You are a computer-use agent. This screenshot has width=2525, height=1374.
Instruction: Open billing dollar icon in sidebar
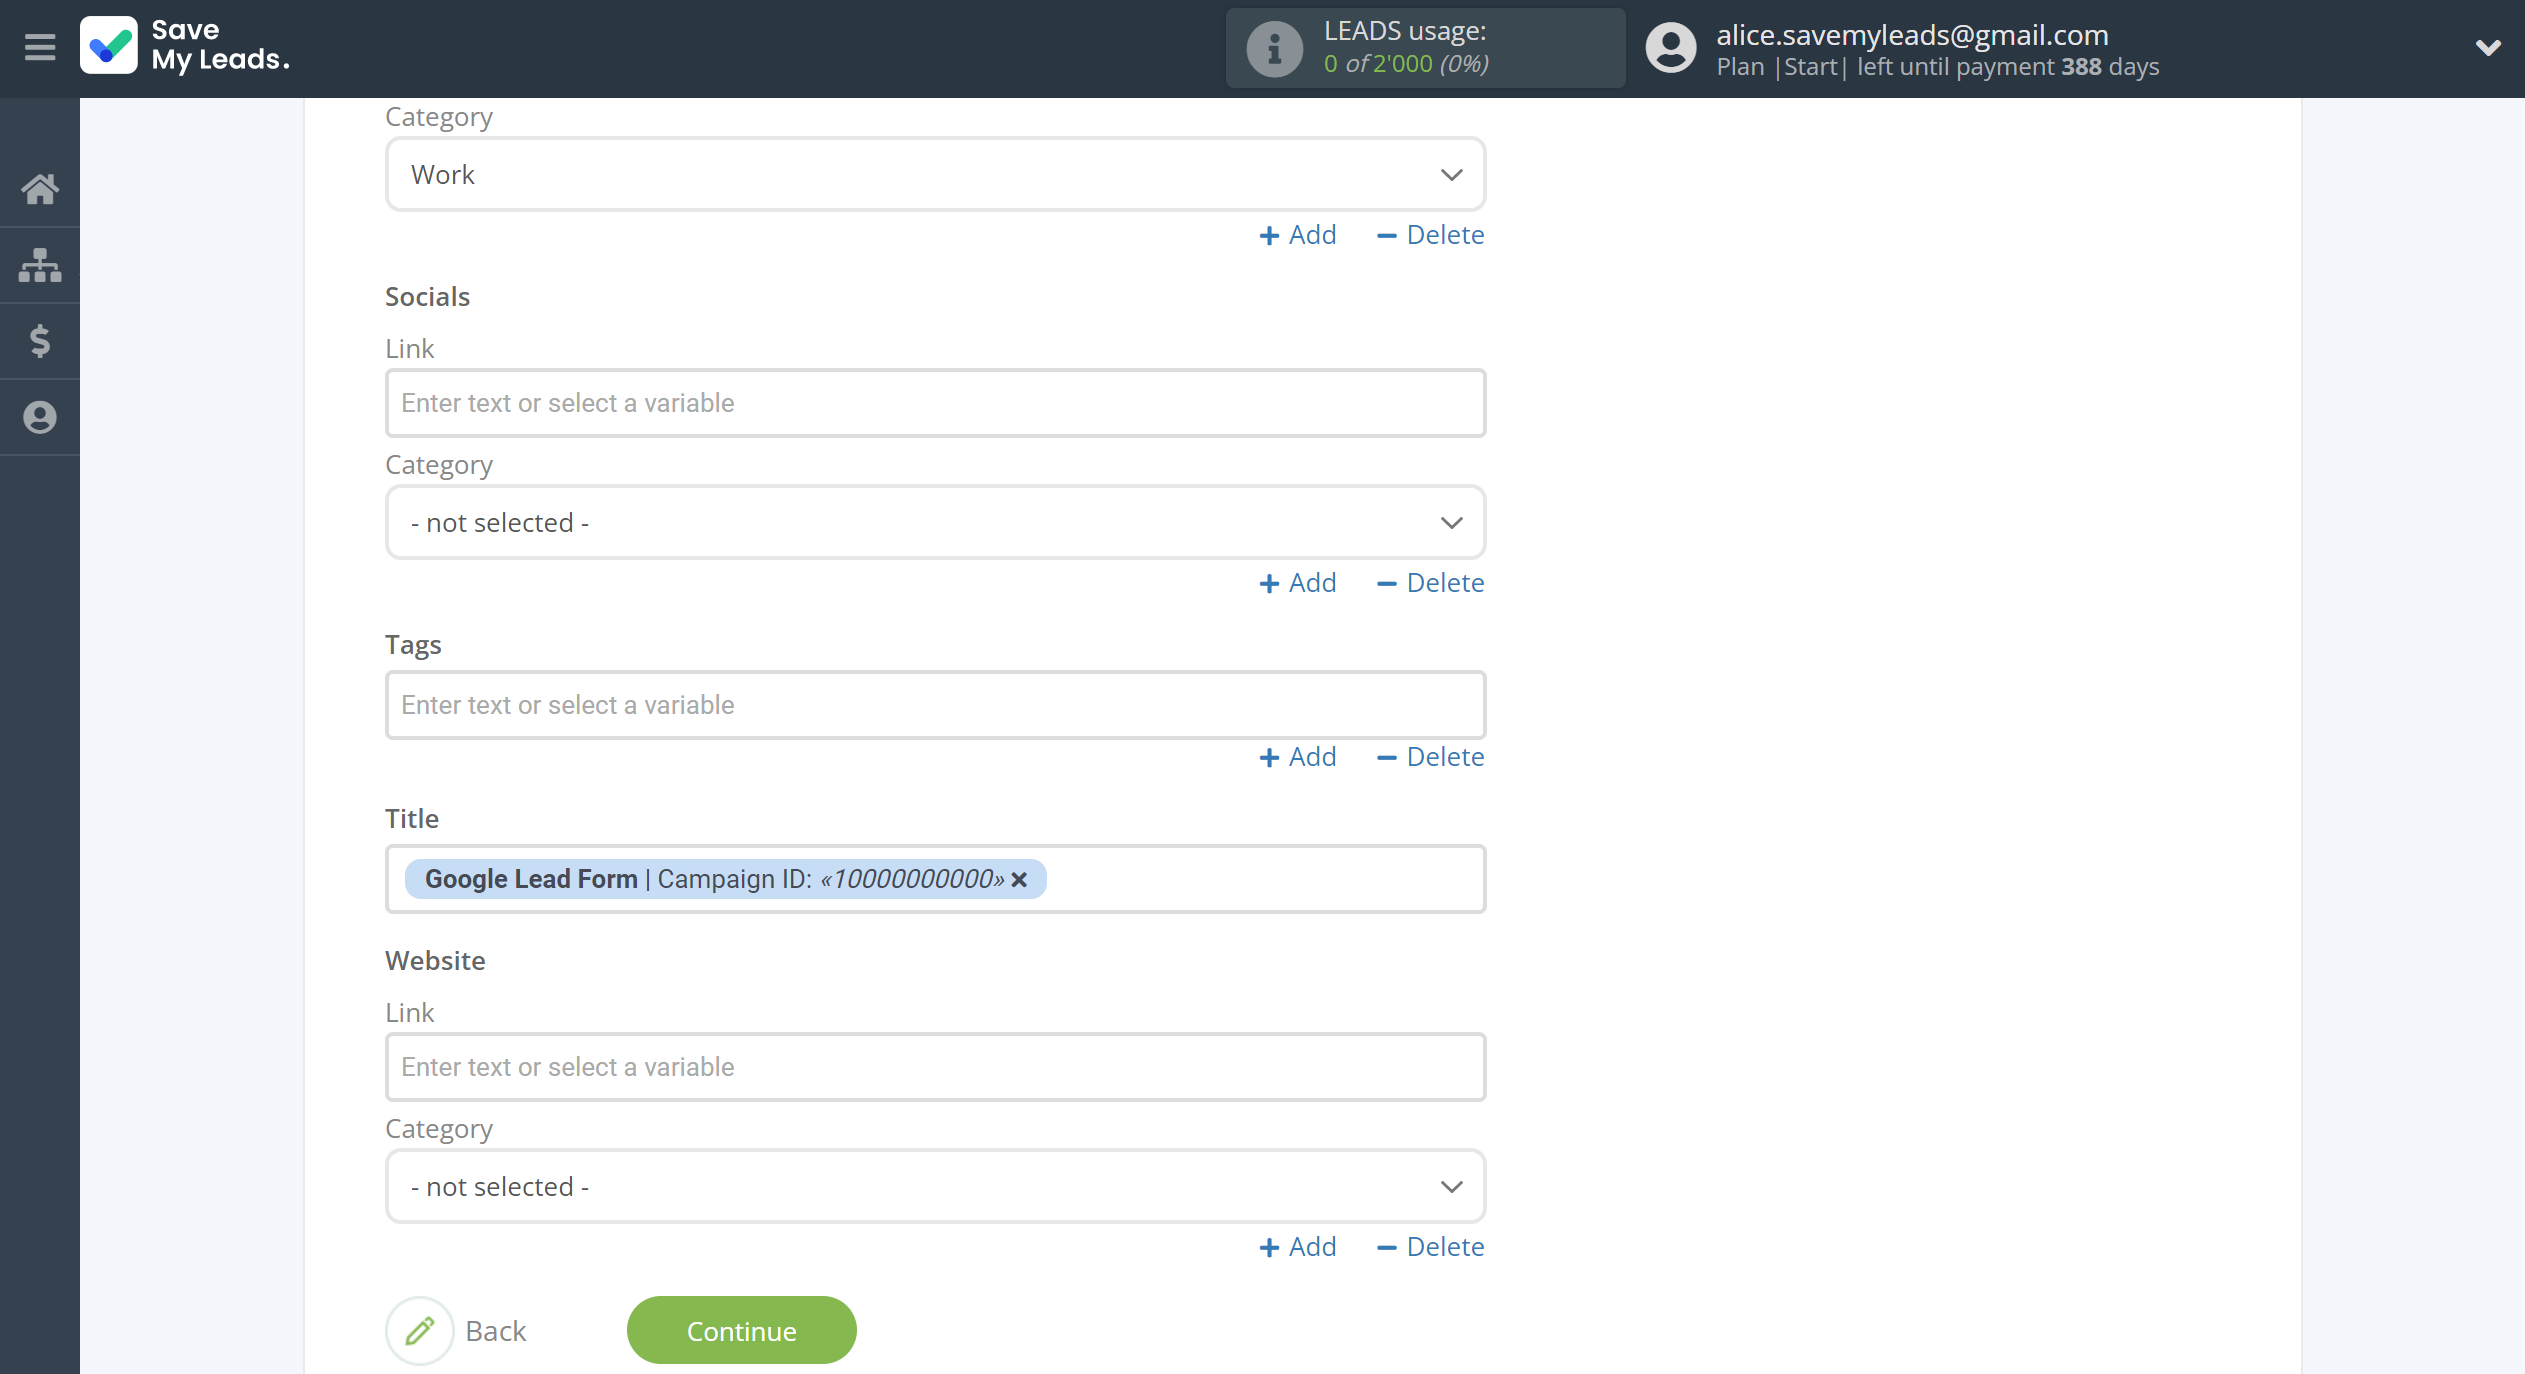pyautogui.click(x=40, y=341)
